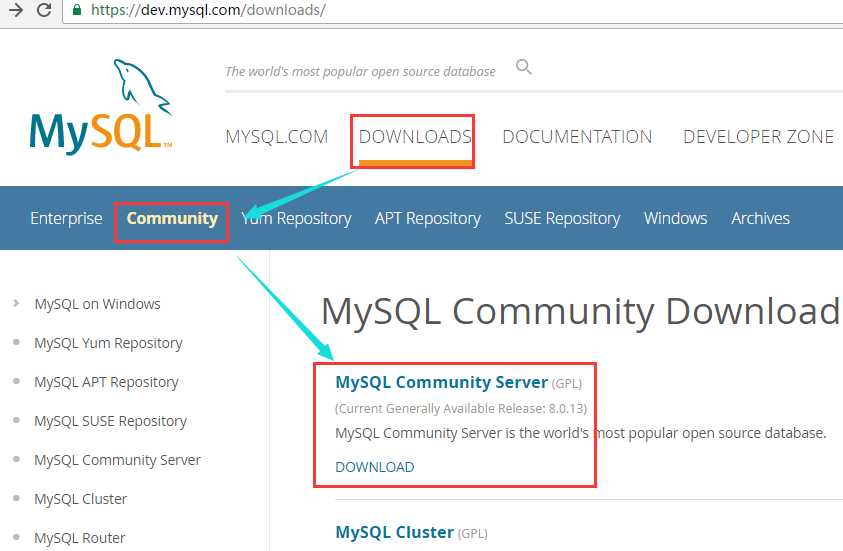
Task: Open the DEVELOPER ZONE navigation tab
Action: (758, 137)
